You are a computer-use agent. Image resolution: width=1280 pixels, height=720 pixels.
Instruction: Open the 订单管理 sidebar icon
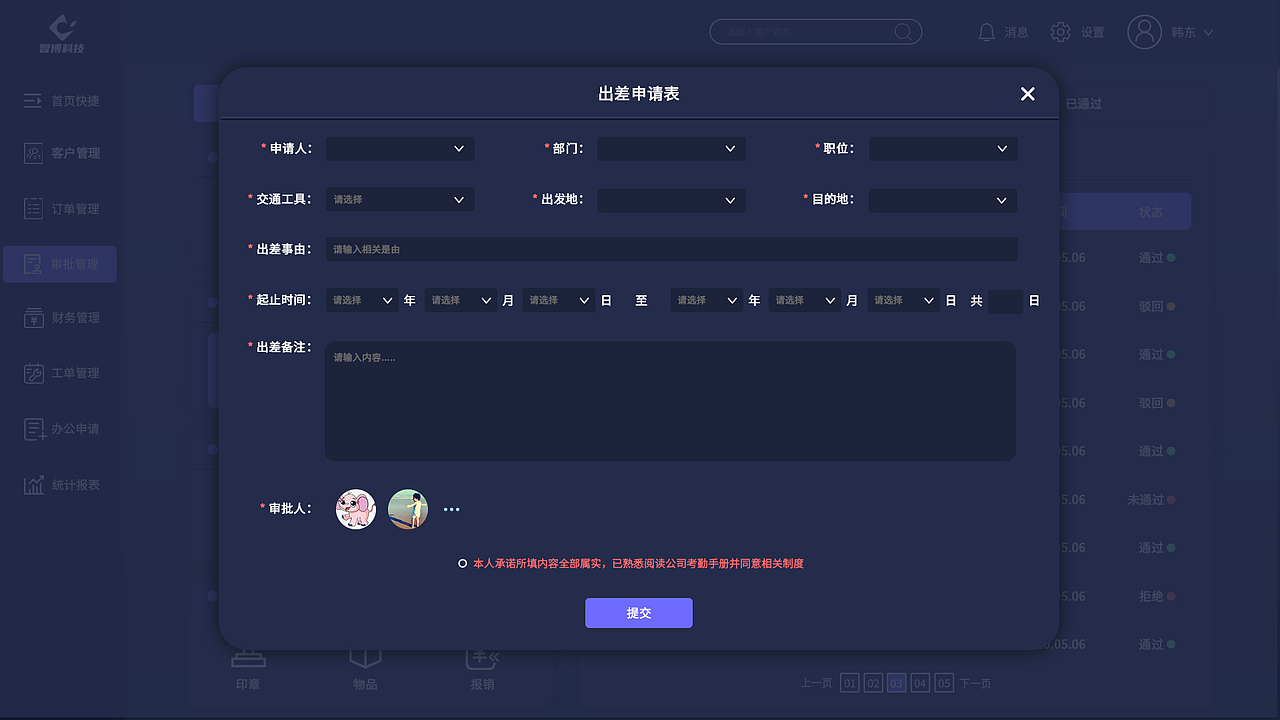click(33, 208)
